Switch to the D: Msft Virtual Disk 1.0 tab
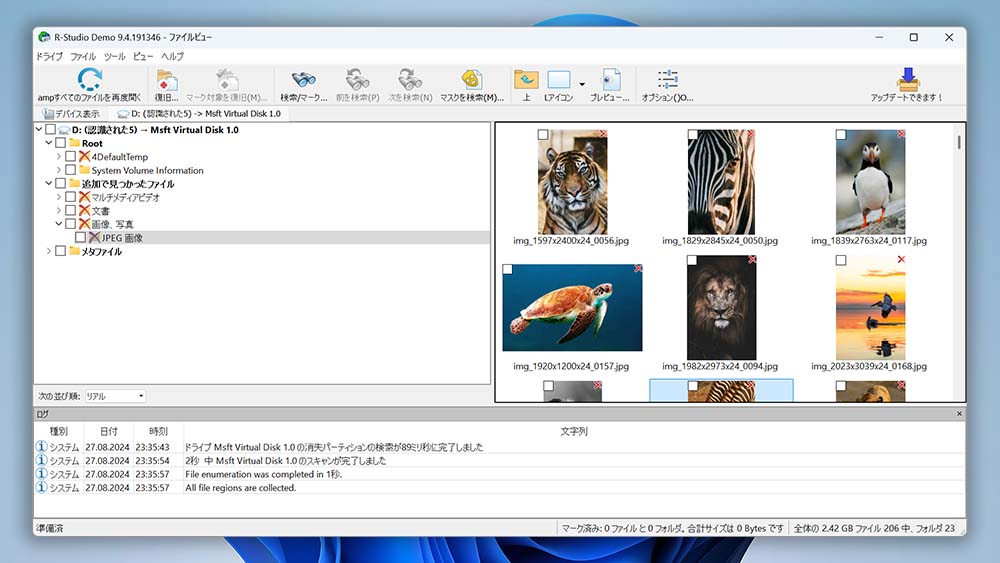The image size is (1000, 563). [199, 113]
